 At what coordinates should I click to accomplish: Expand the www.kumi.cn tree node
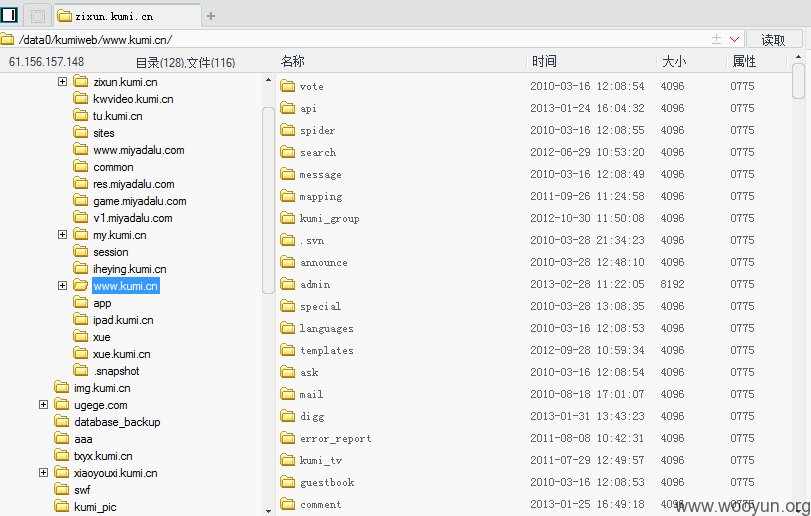pyautogui.click(x=63, y=285)
